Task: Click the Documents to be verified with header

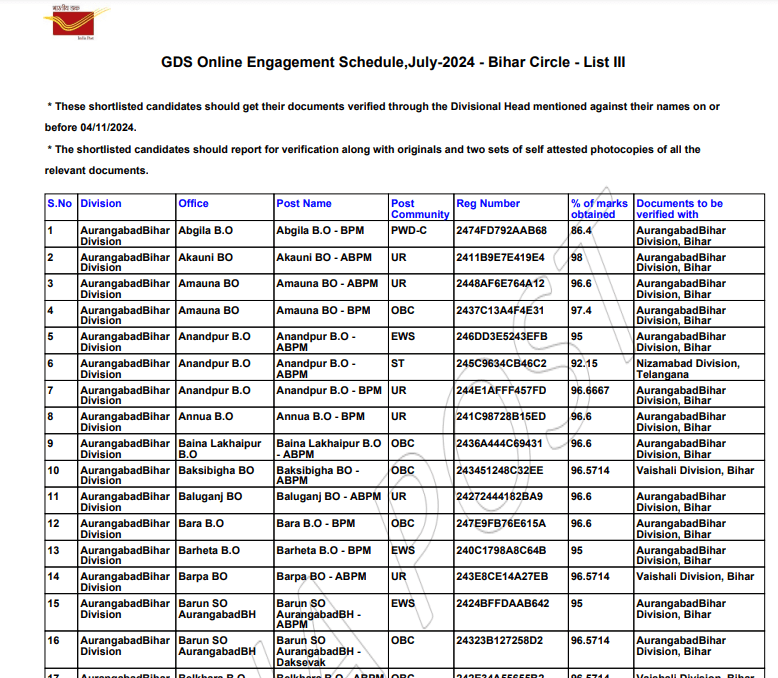Action: (x=679, y=209)
